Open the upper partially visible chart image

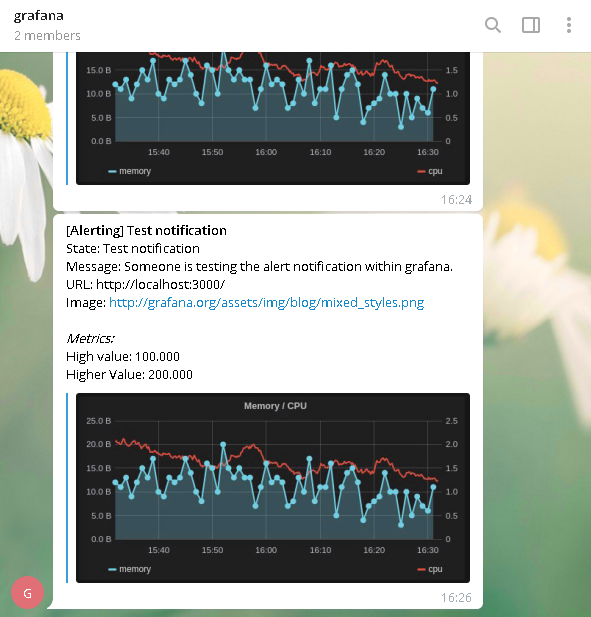273,118
